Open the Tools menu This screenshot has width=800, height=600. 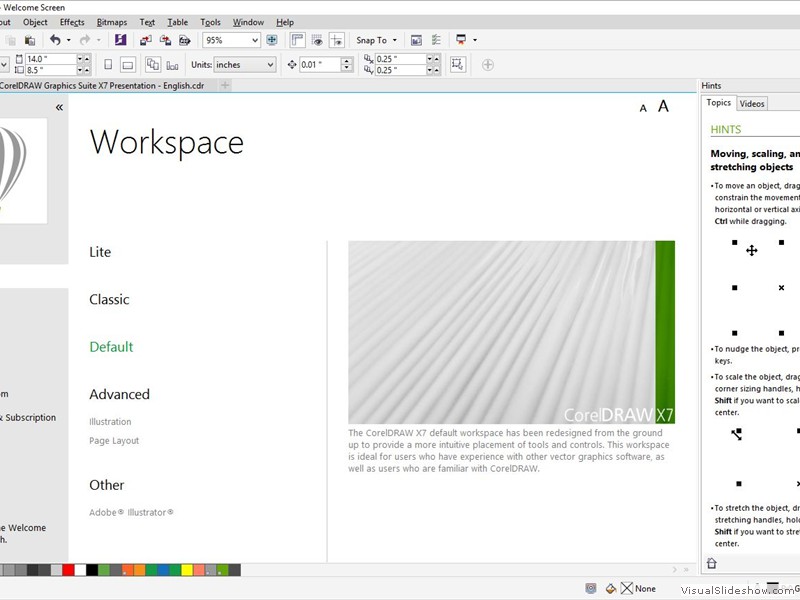pyautogui.click(x=210, y=22)
